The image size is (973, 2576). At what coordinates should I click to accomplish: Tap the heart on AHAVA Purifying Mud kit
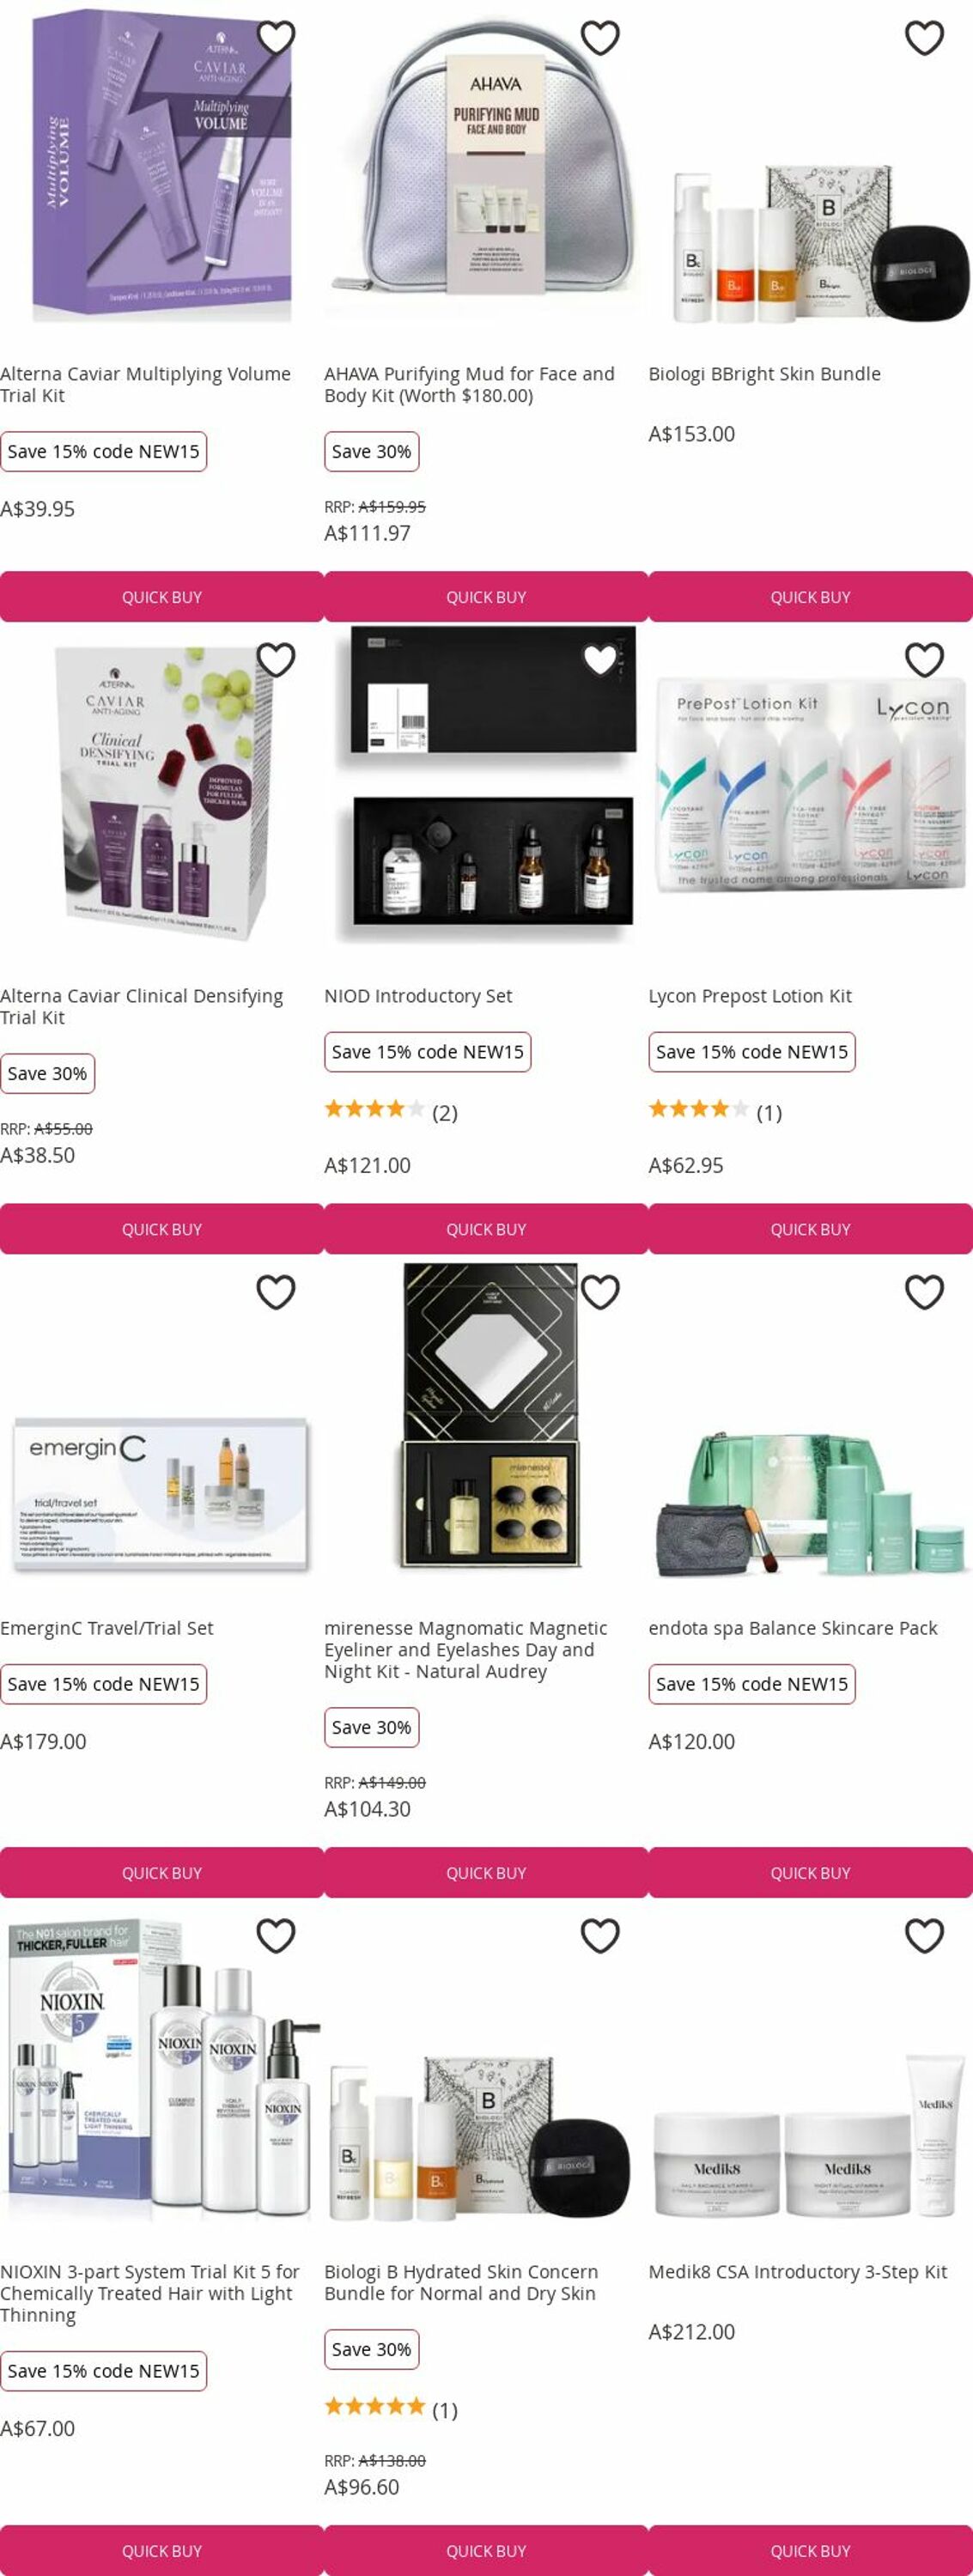(600, 38)
